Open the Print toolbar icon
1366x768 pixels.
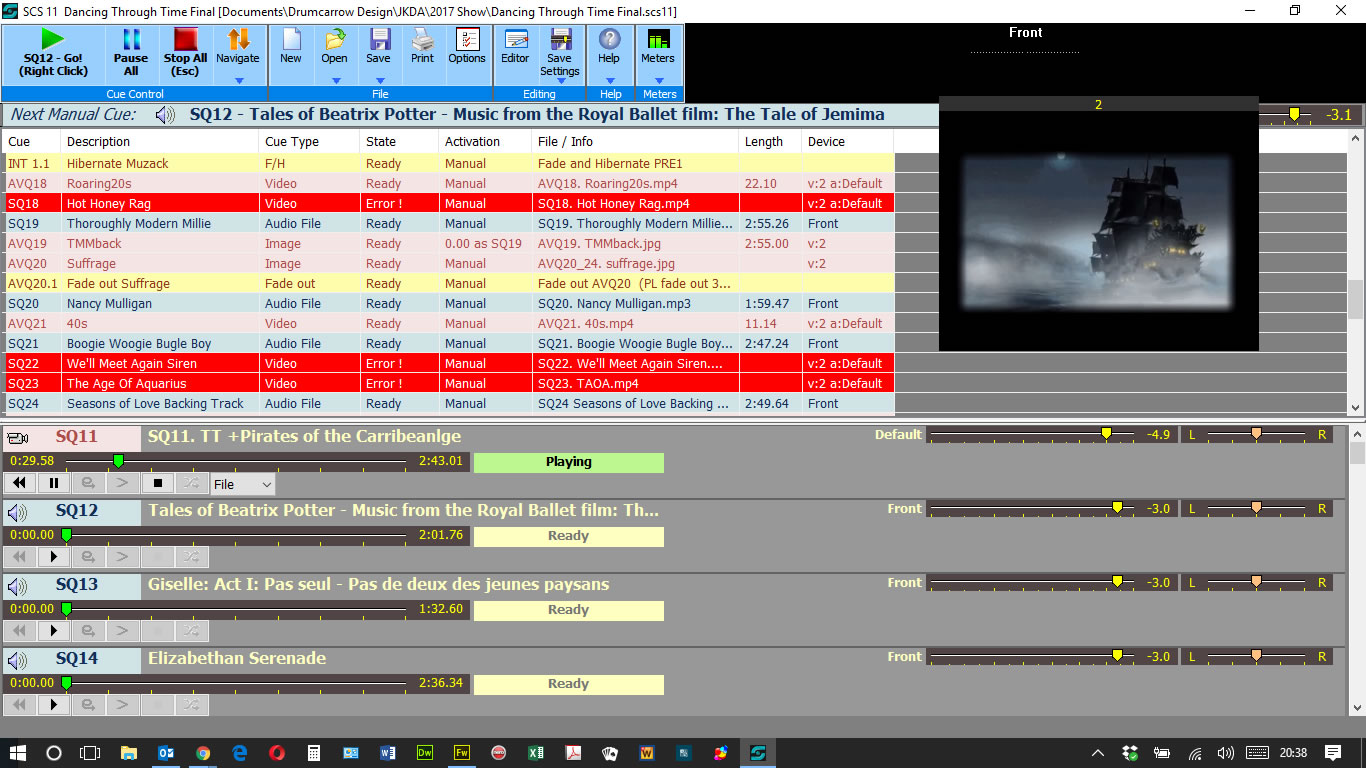click(422, 47)
